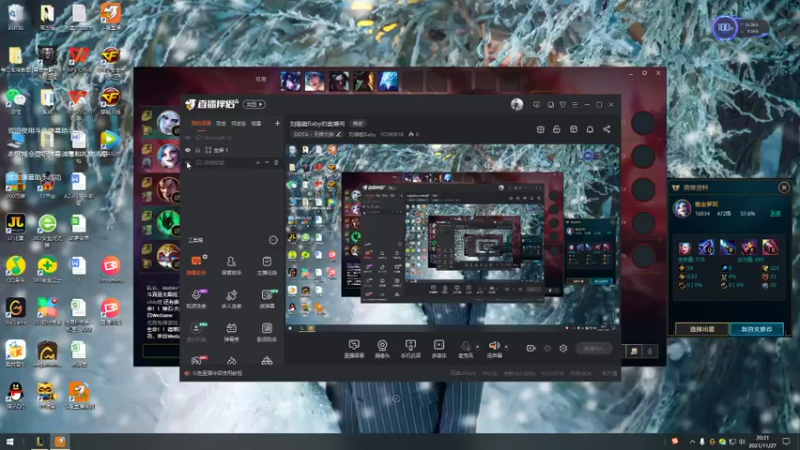Close the hero info panel

click(x=784, y=188)
